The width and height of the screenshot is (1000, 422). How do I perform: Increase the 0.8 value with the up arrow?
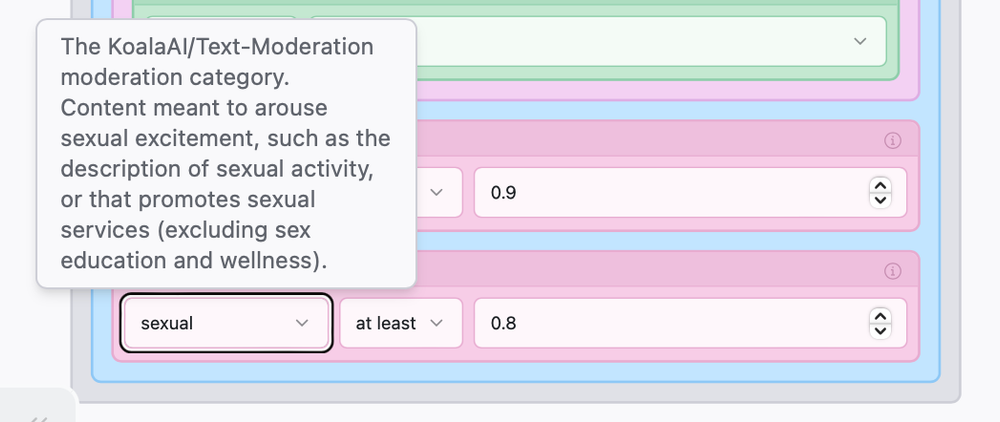pyautogui.click(x=880, y=316)
